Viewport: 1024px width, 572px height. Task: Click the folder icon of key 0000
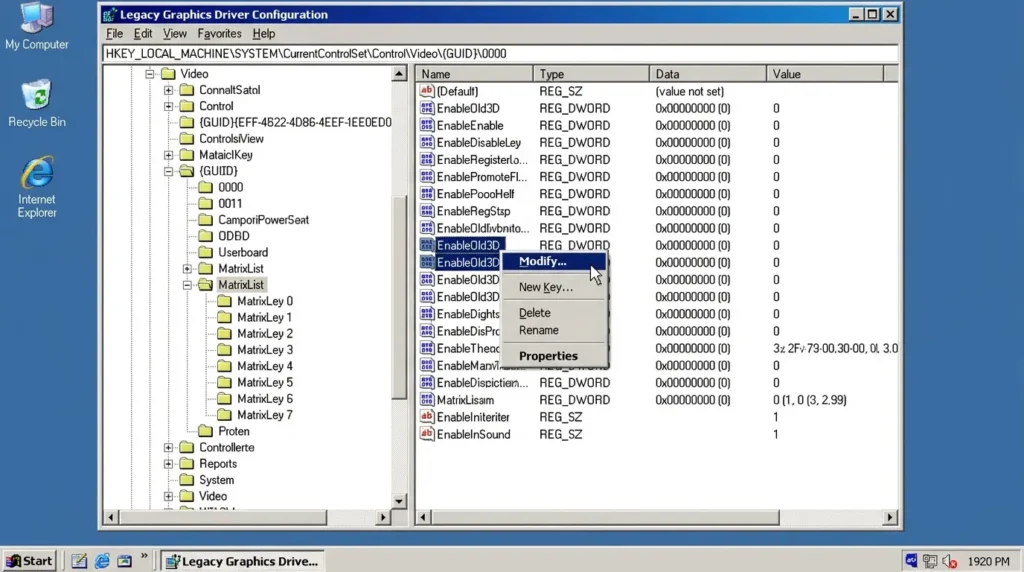click(206, 187)
